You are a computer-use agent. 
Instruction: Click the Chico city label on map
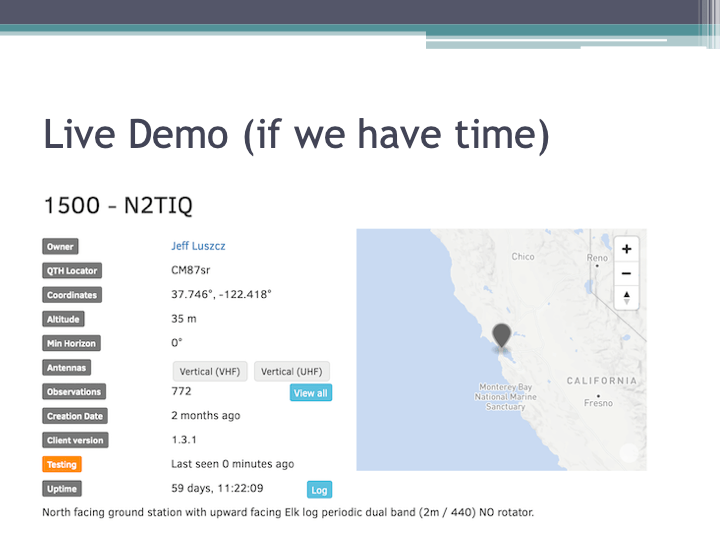[x=523, y=257]
